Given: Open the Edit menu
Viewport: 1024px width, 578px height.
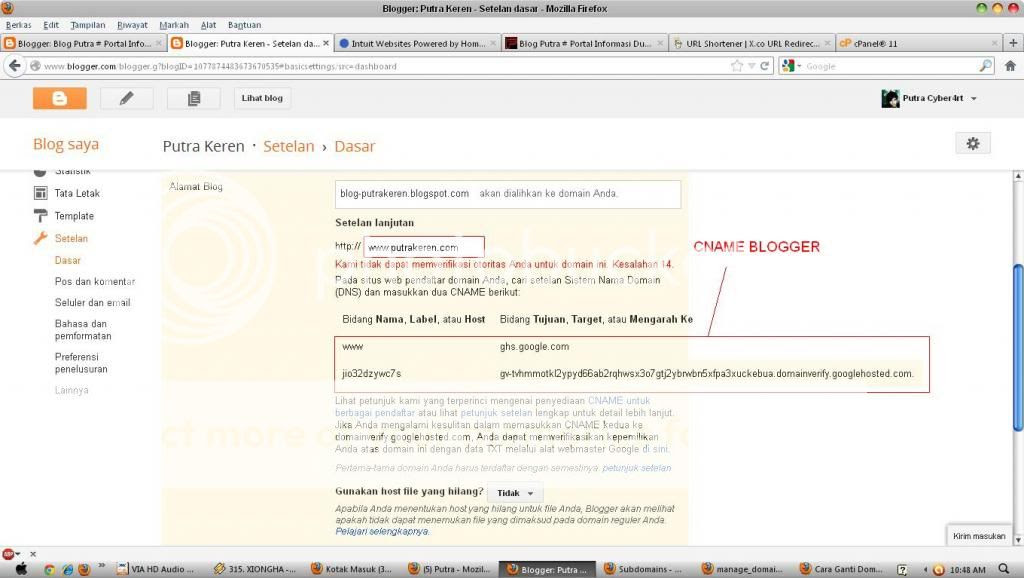Looking at the screenshot, I should [x=51, y=25].
